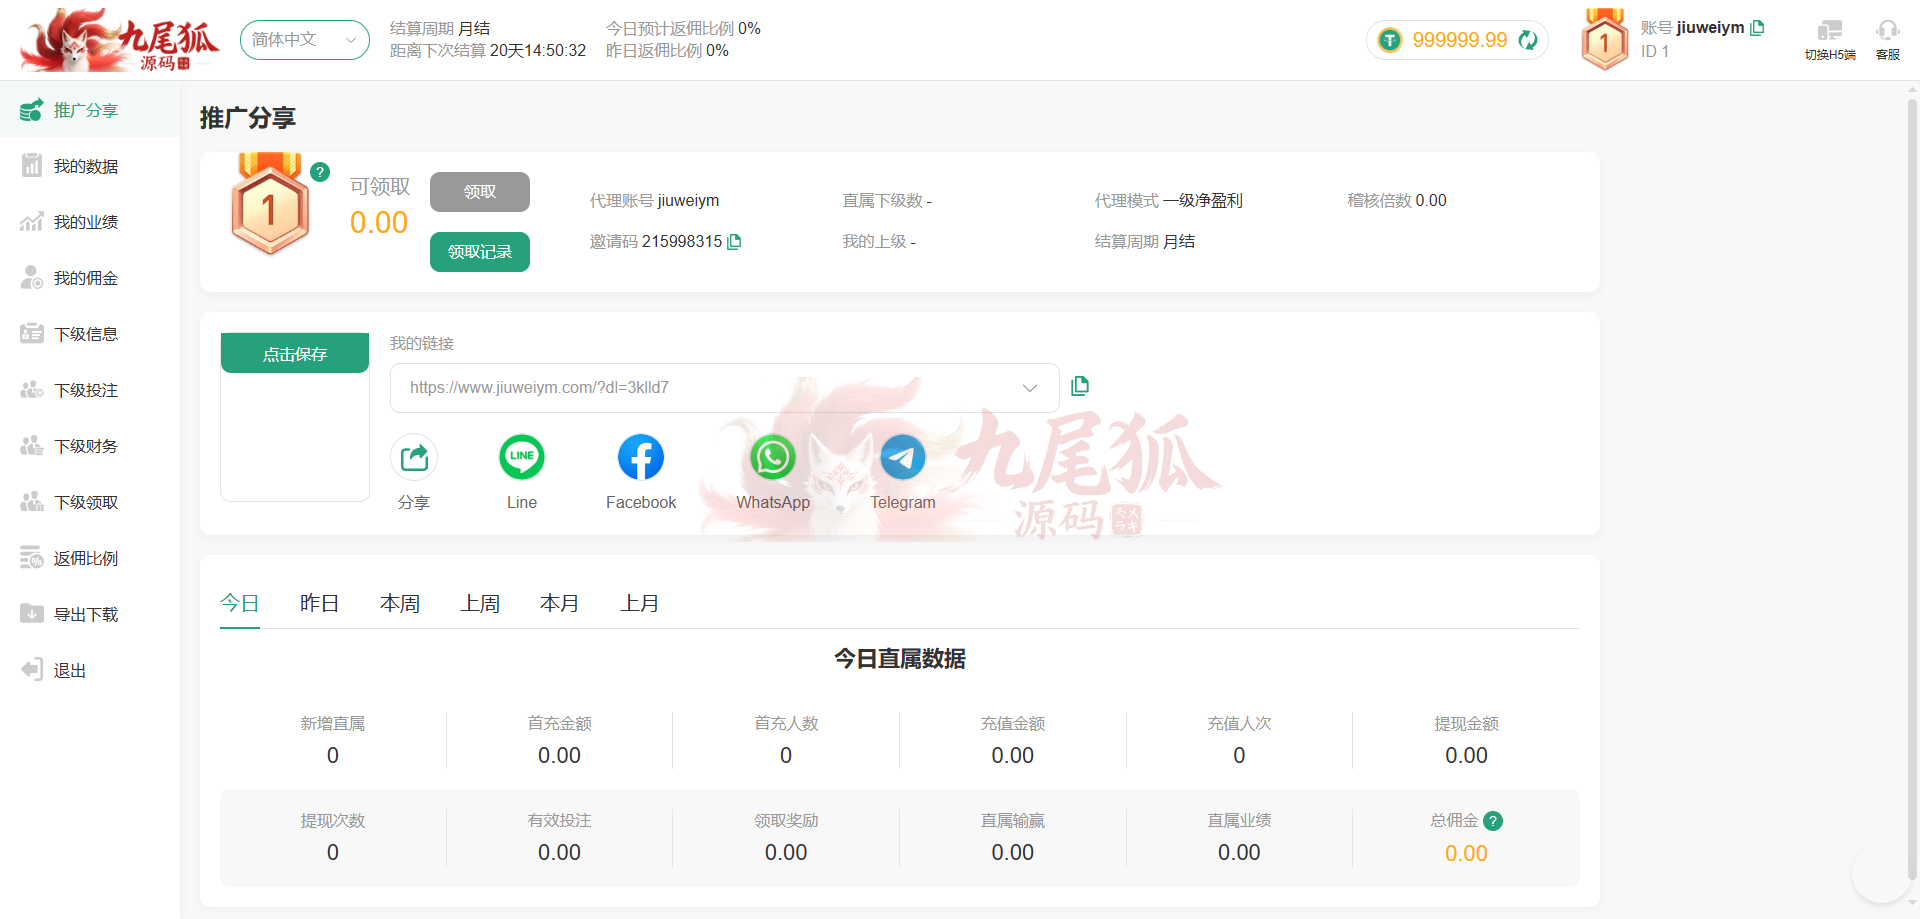Viewport: 1920px width, 919px height.
Task: Click the 领取记录 button
Action: coord(479,252)
